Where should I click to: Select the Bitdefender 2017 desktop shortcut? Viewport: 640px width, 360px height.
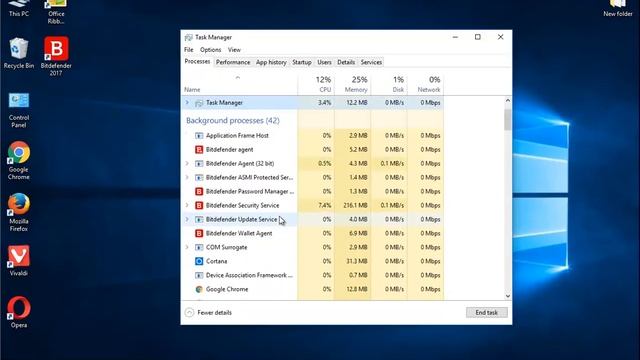[x=56, y=56]
